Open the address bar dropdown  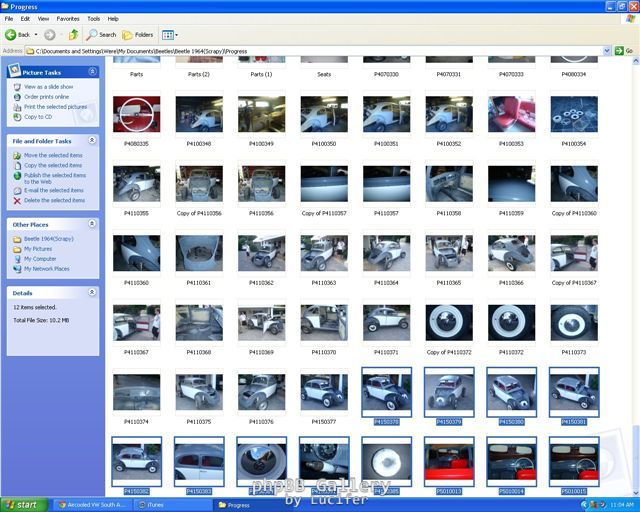coord(606,50)
